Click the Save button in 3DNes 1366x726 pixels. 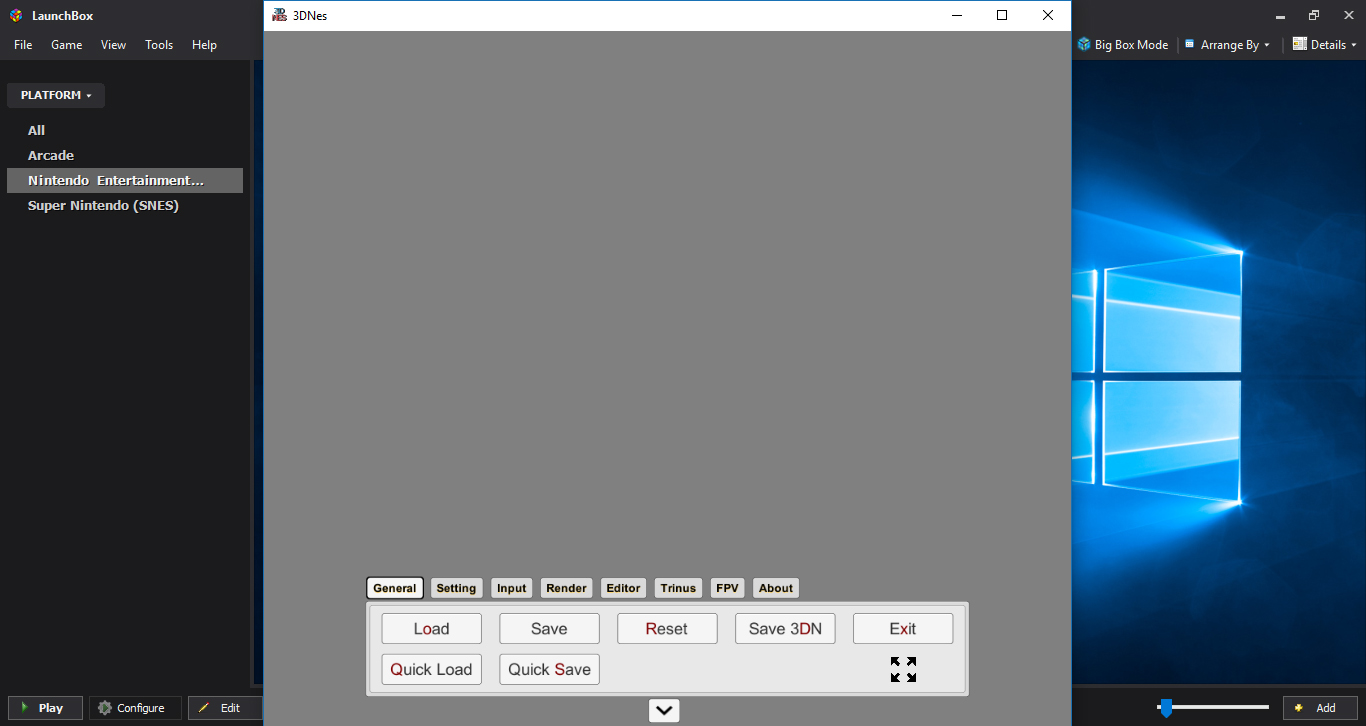click(x=549, y=629)
